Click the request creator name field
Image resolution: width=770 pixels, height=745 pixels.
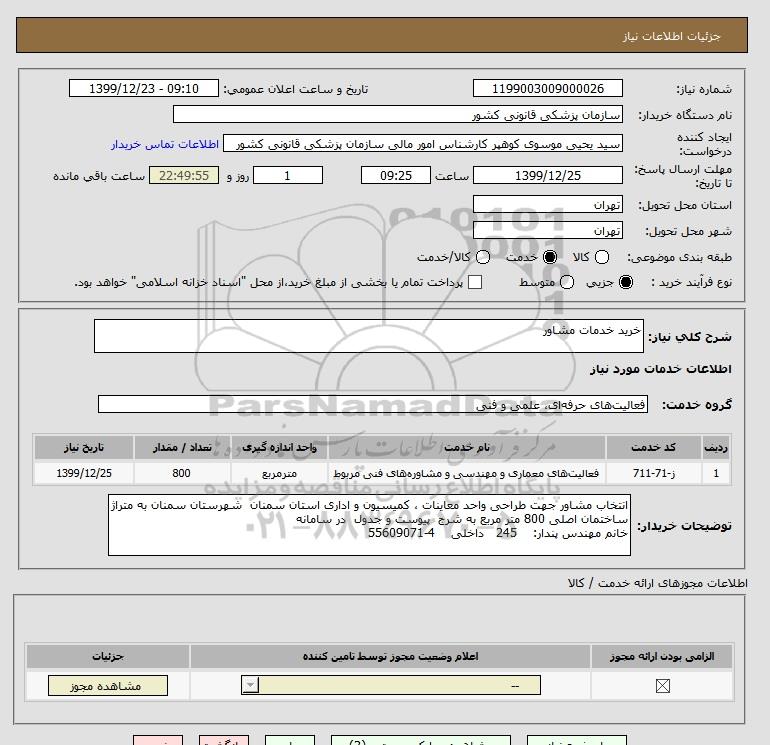(423, 143)
